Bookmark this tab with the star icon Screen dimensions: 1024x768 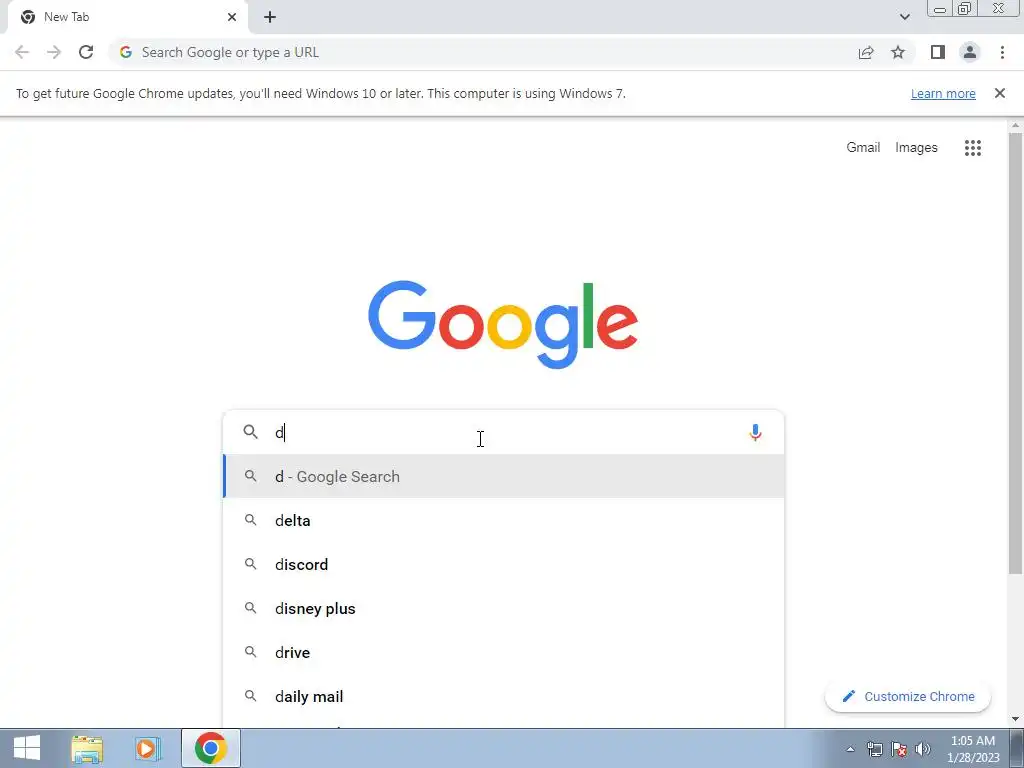pyautogui.click(x=898, y=52)
